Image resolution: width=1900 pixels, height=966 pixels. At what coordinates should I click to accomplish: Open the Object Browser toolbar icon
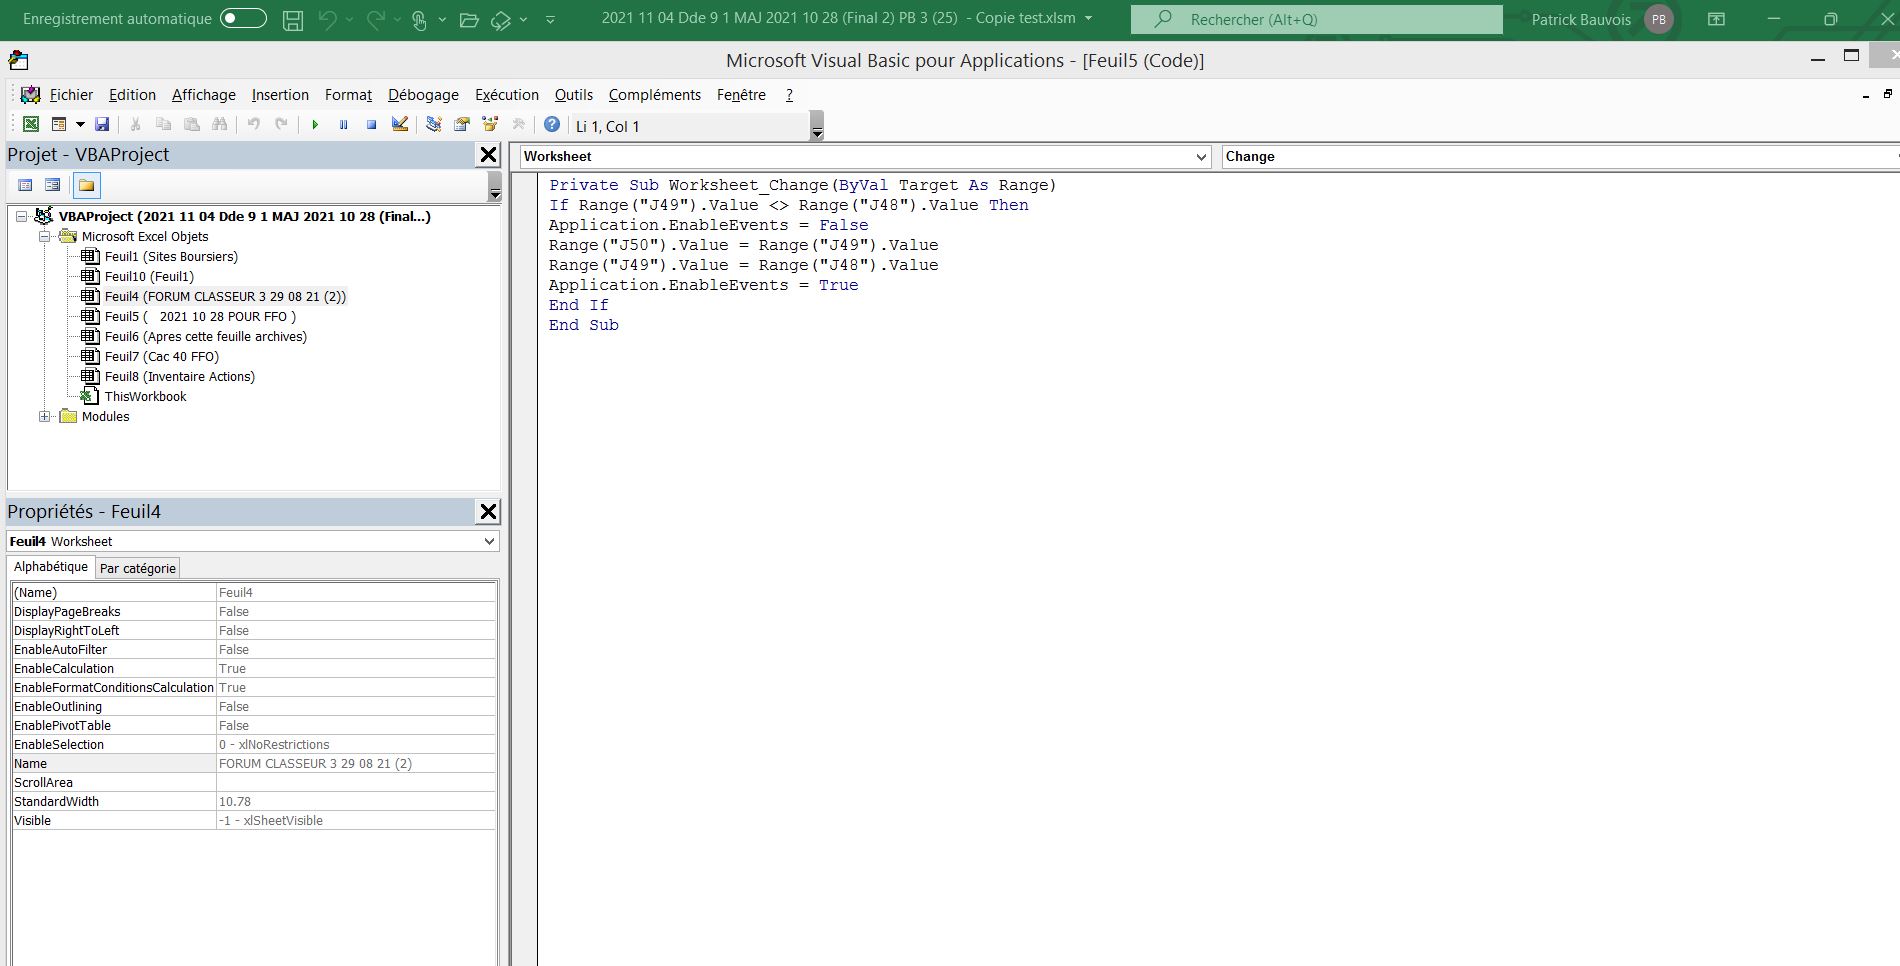(490, 125)
